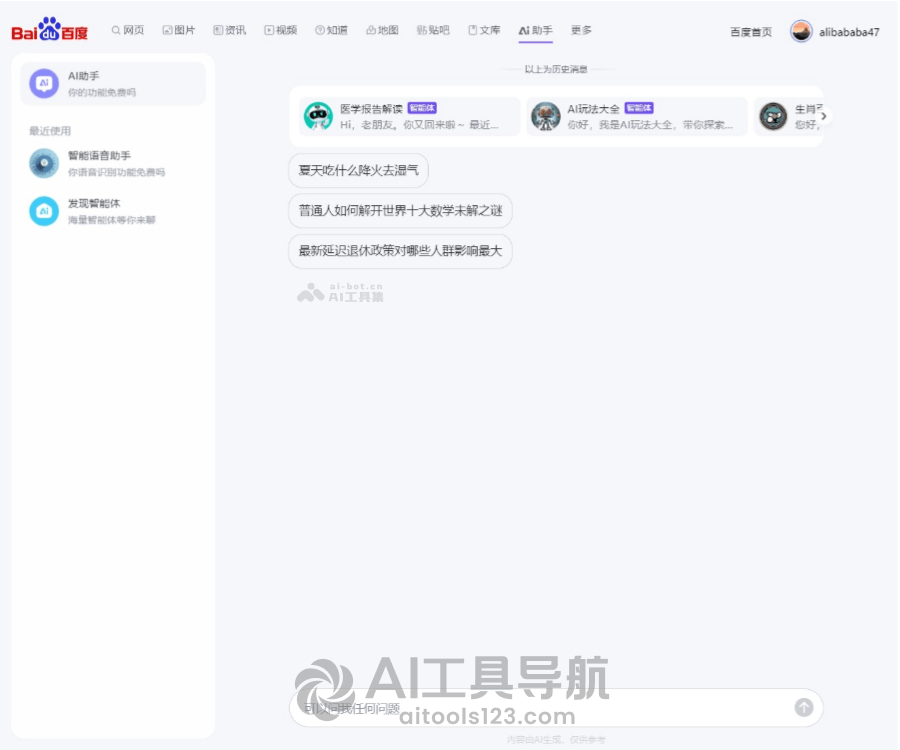Open the 更多 menu

(x=581, y=30)
